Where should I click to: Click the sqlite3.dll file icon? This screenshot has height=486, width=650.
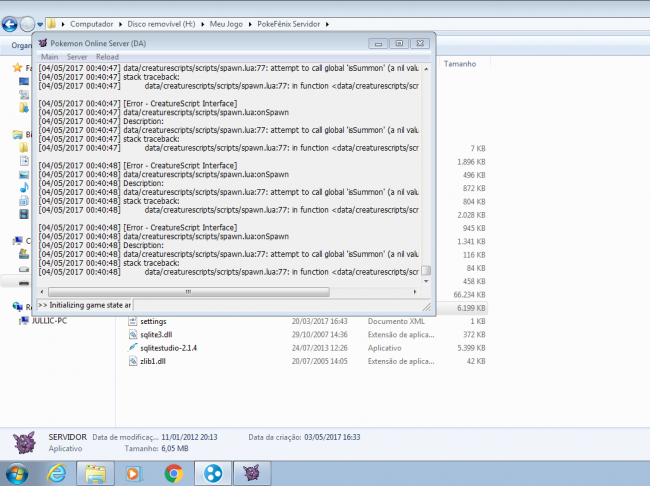pos(132,334)
